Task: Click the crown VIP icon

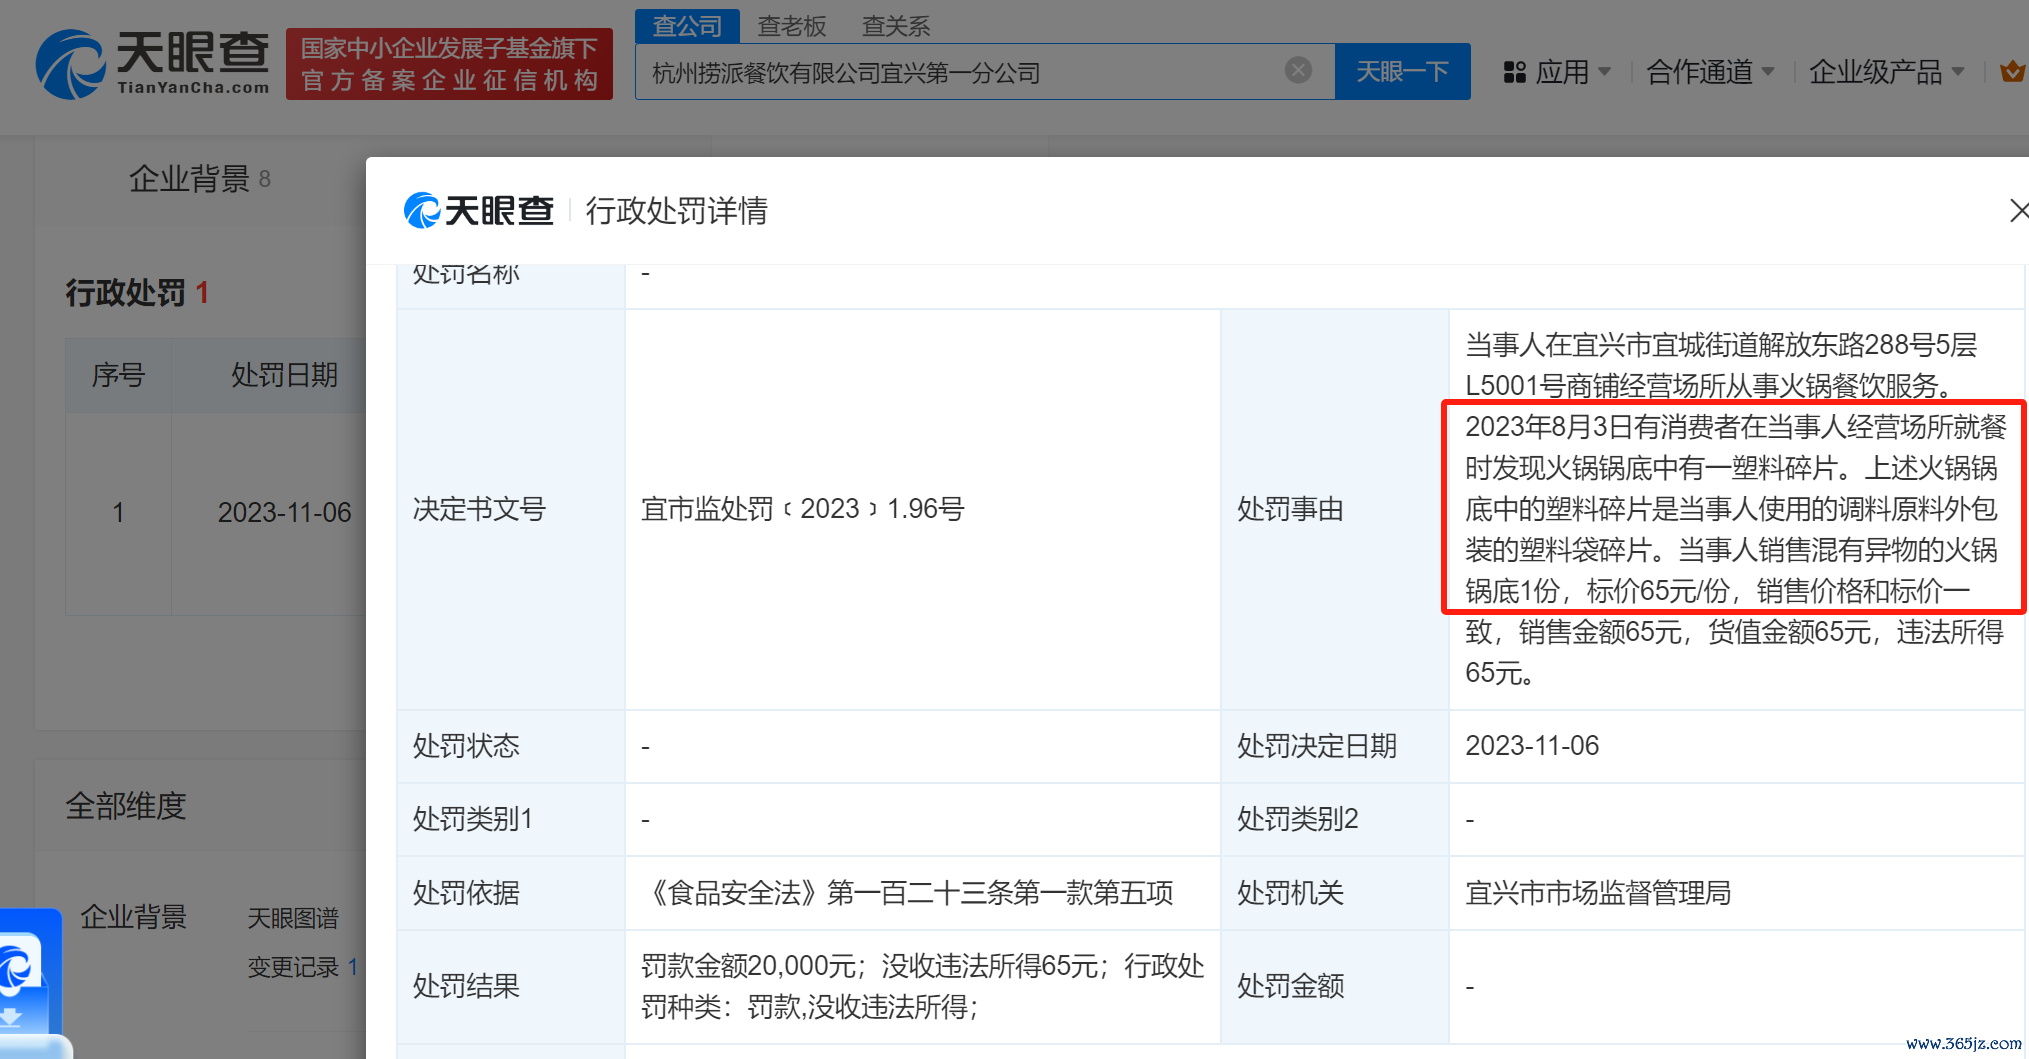Action: (x=2011, y=72)
